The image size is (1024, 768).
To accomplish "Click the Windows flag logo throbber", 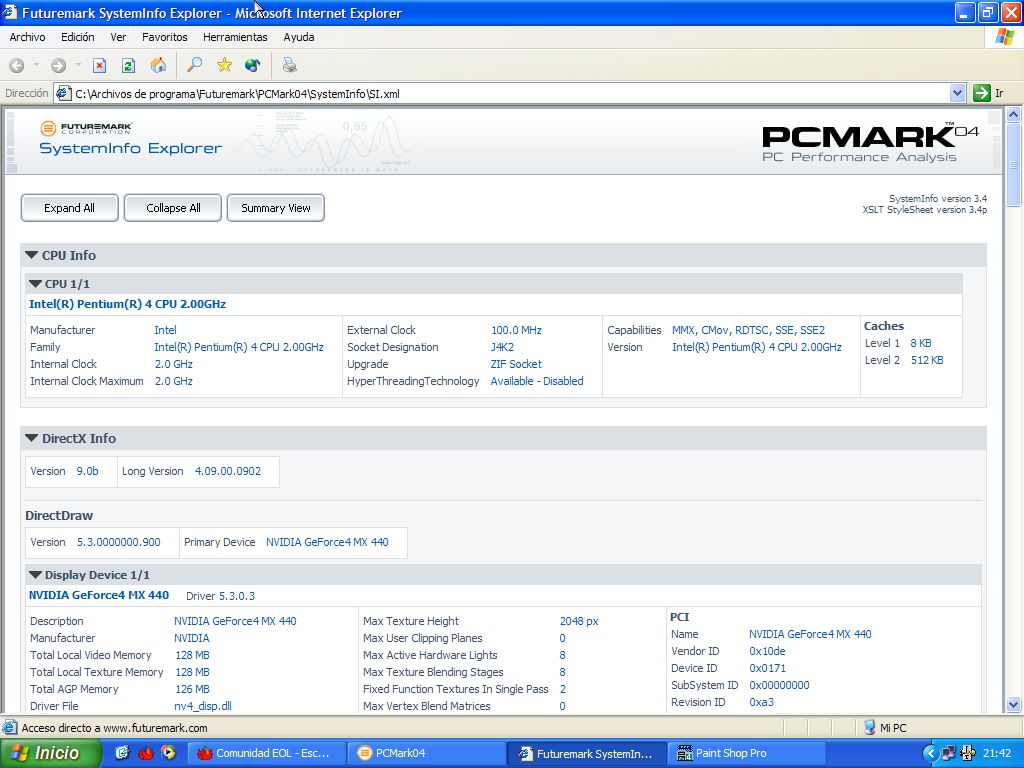I will point(1004,37).
